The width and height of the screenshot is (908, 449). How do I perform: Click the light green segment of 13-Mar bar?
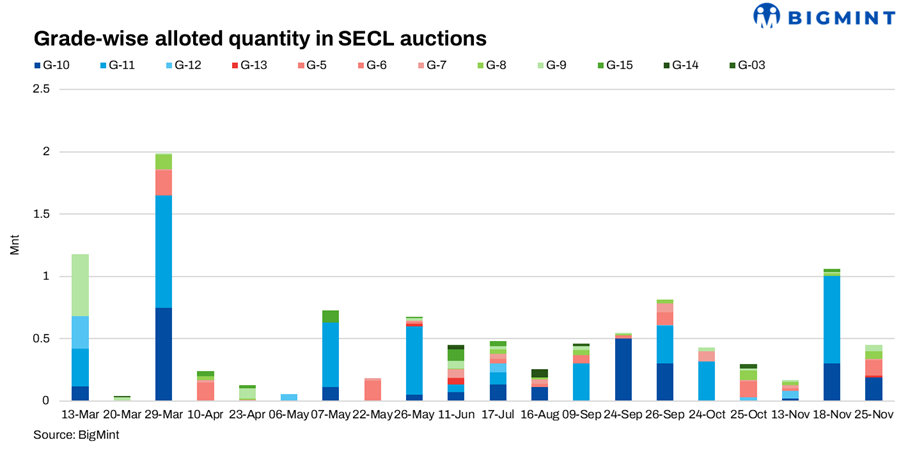[80, 285]
